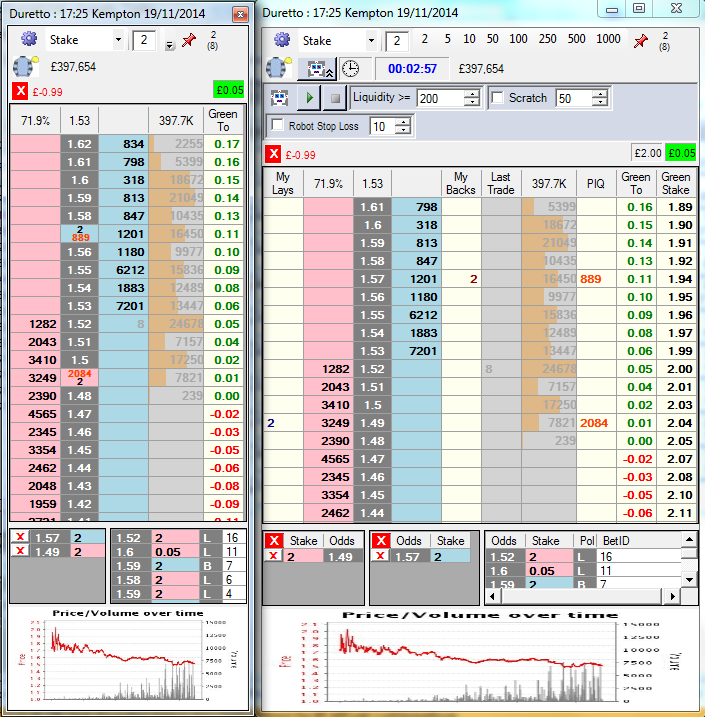Toggle the robot panel button
The image size is (705, 717).
pyautogui.click(x=317, y=69)
